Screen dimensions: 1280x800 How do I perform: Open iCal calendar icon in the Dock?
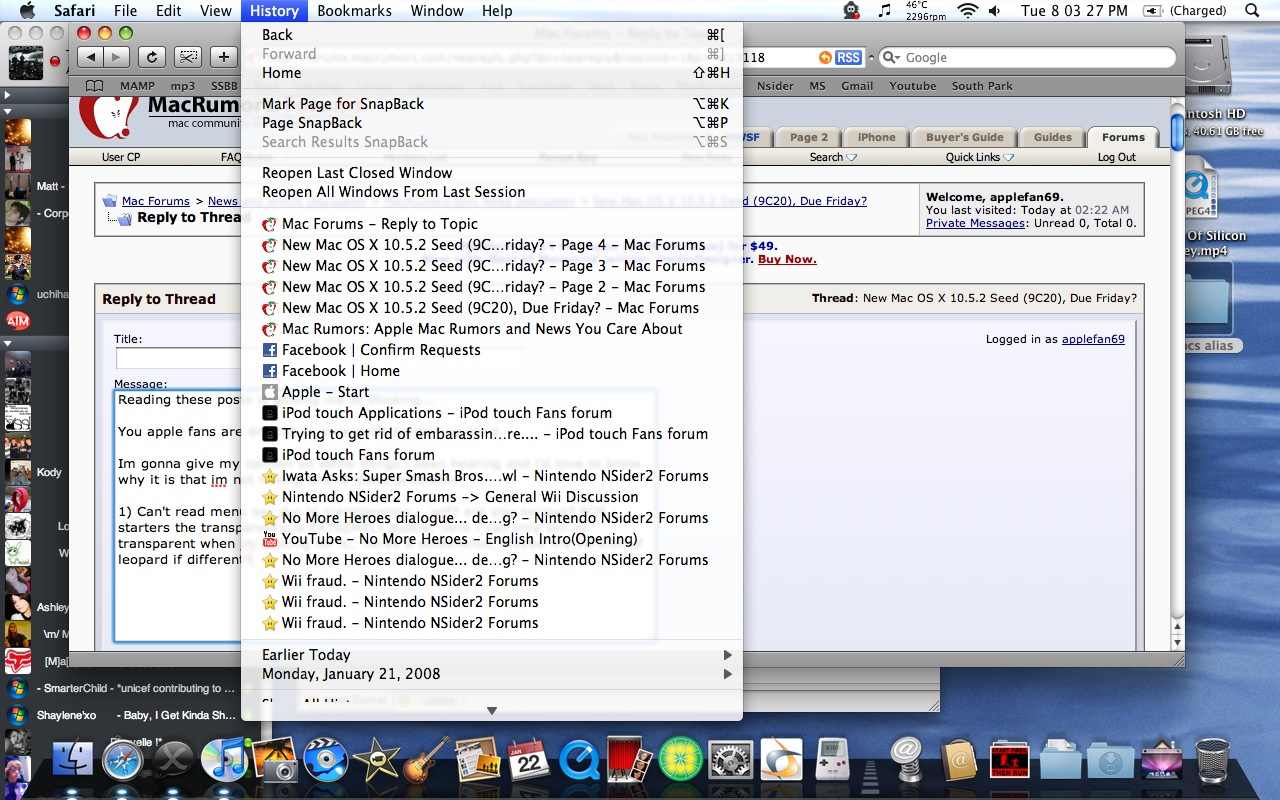point(528,761)
